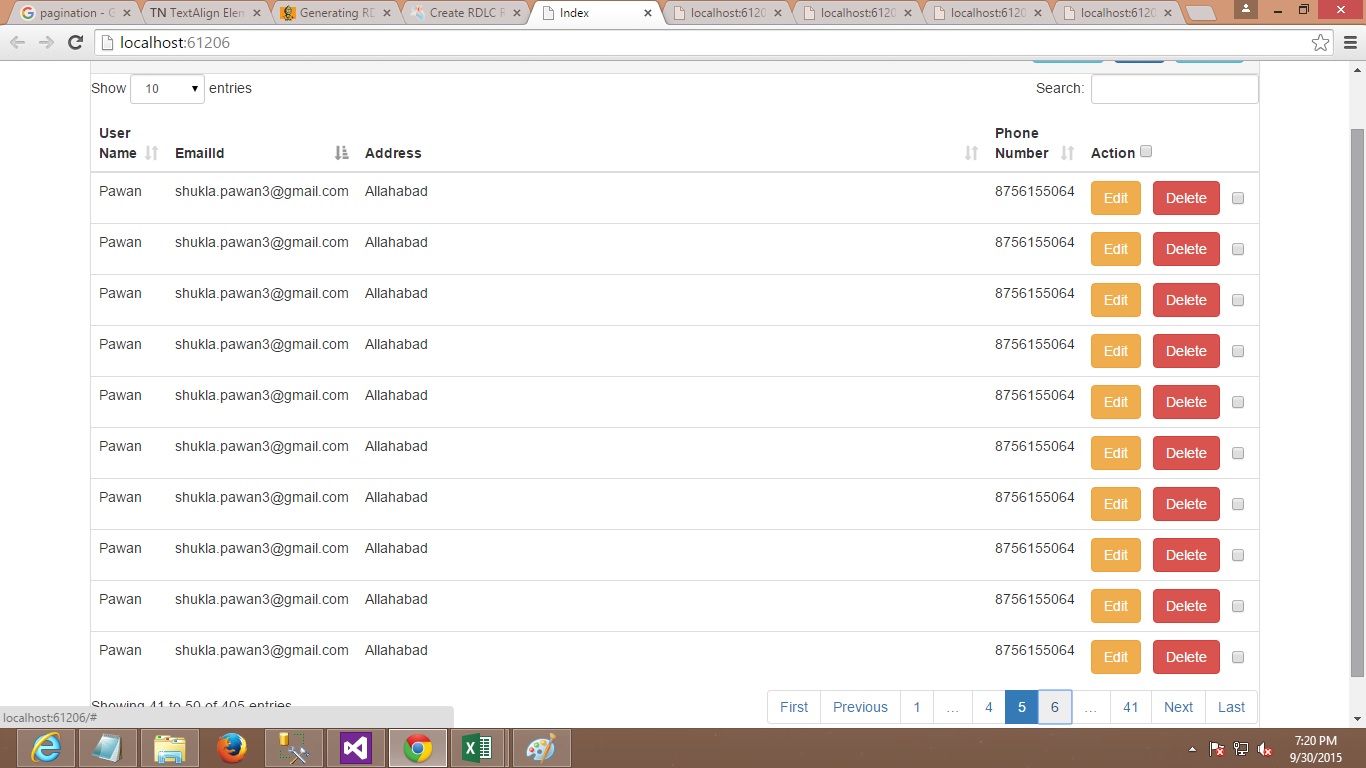
Task: Click into the Search input field
Action: pos(1174,89)
